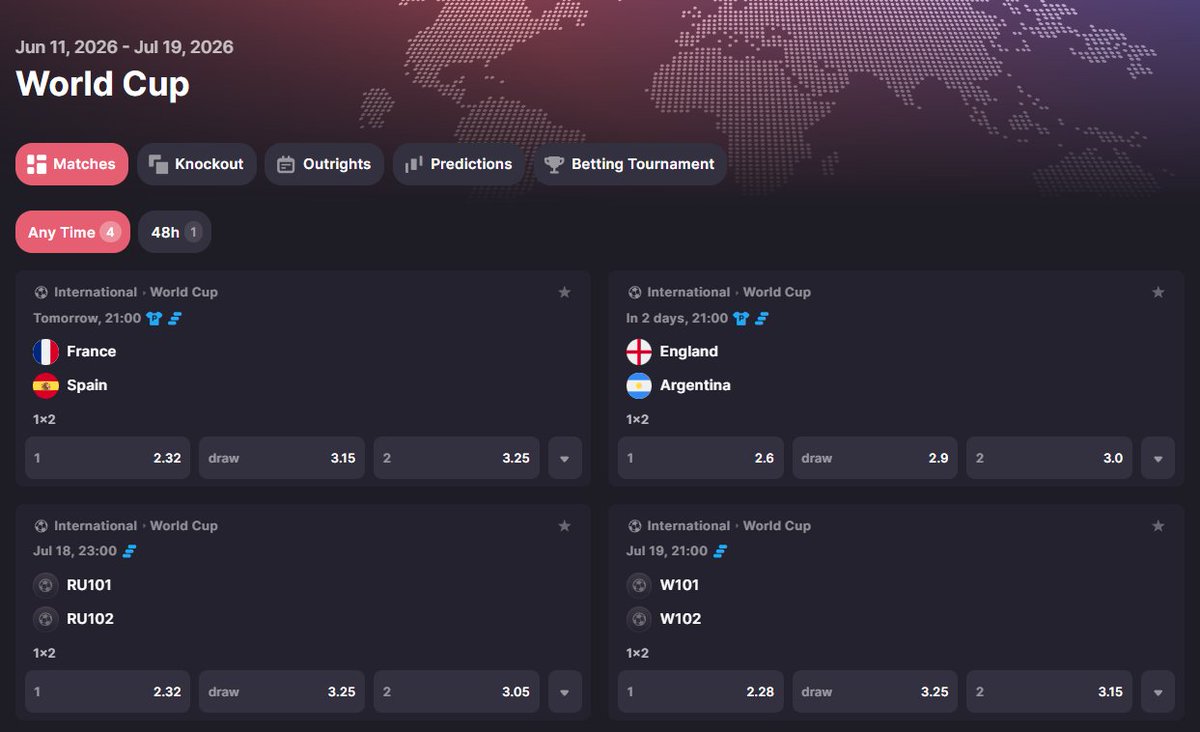Switch to the Matches tab
Screen dimensions: 1200x732
tap(72, 164)
